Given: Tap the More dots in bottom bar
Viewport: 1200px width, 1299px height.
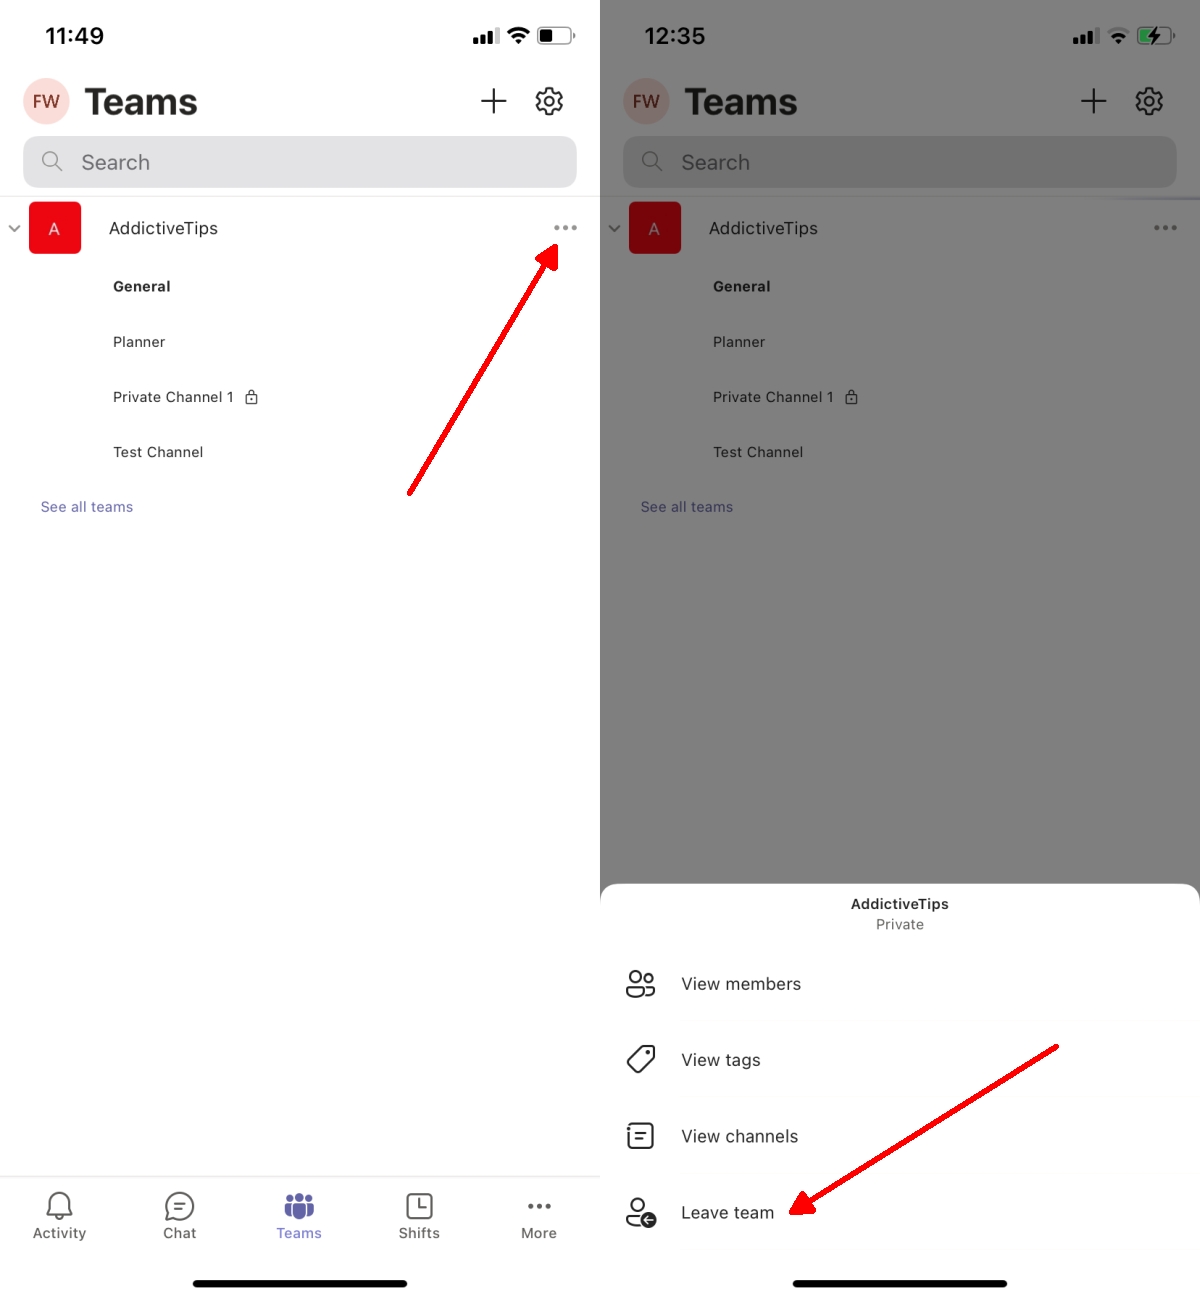Looking at the screenshot, I should coord(539,1215).
